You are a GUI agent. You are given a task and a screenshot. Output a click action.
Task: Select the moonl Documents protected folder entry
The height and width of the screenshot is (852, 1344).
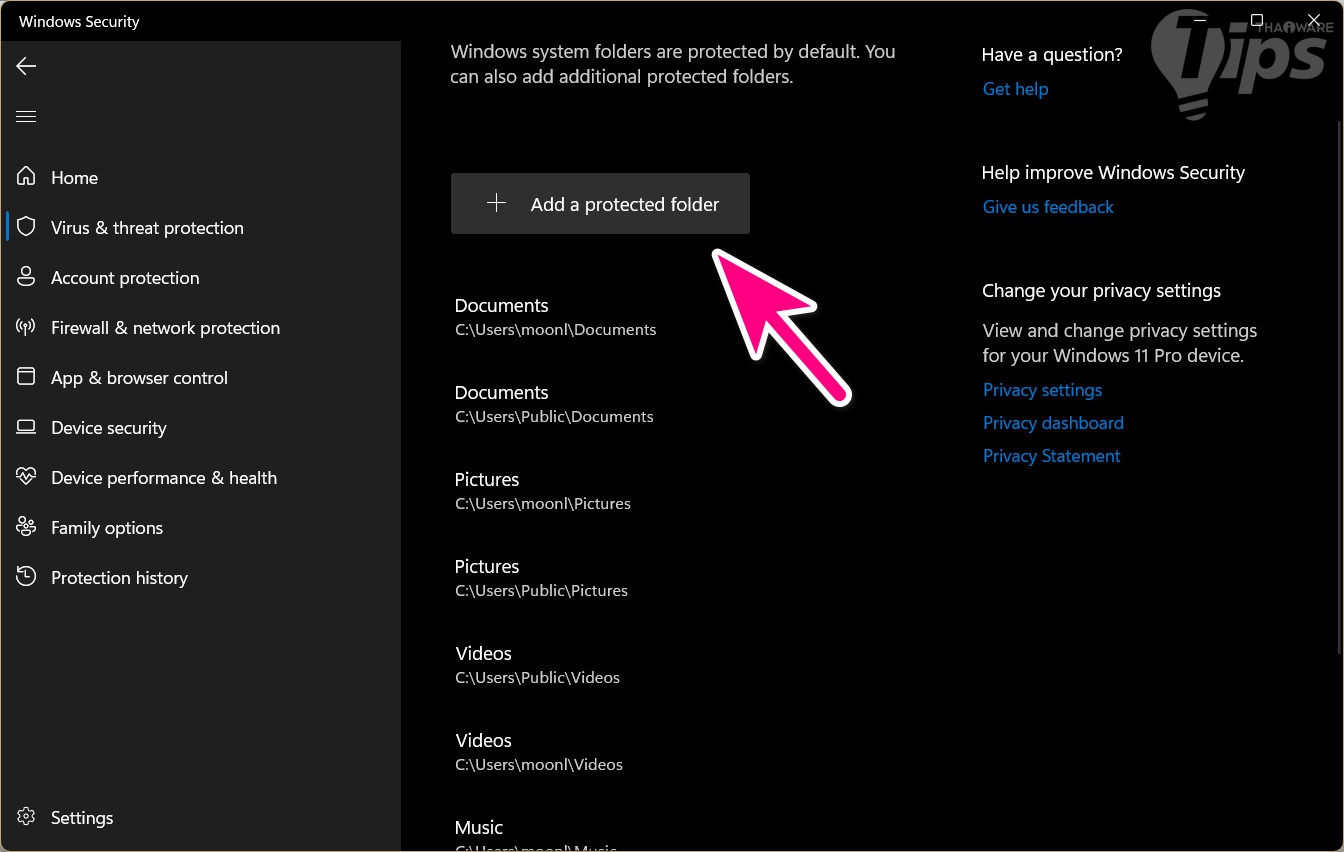[555, 316]
